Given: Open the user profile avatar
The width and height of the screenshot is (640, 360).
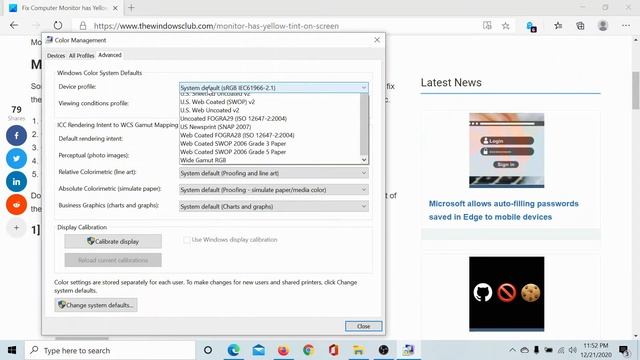Looking at the screenshot, I should [x=603, y=25].
